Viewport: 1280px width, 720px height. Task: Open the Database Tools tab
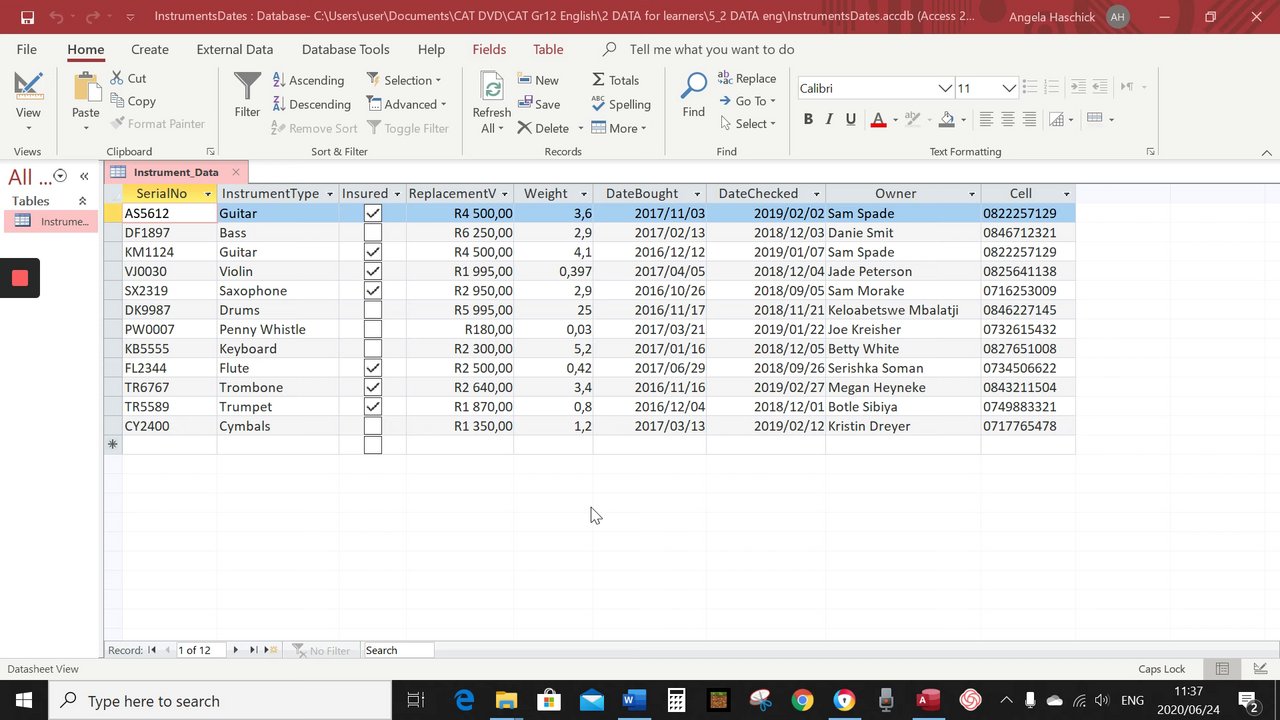(x=346, y=49)
